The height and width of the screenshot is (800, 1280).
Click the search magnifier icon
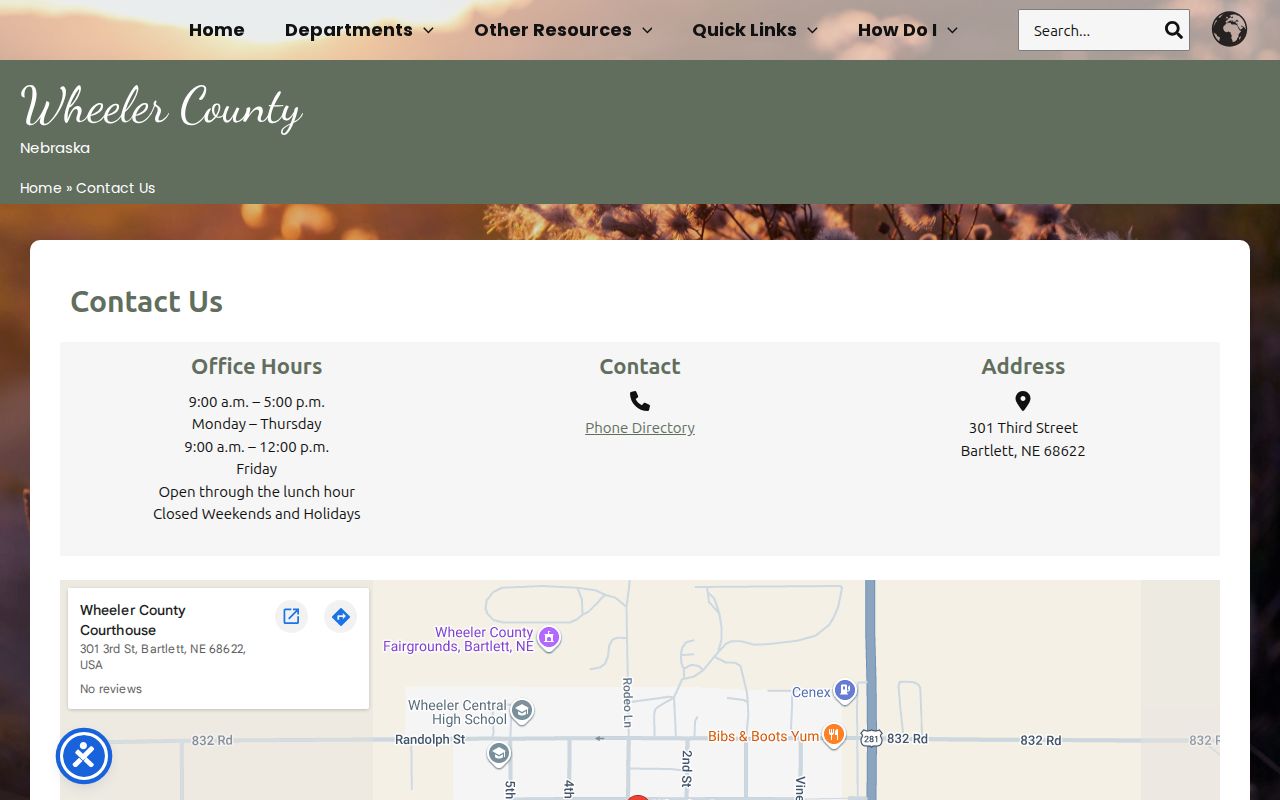click(1173, 30)
